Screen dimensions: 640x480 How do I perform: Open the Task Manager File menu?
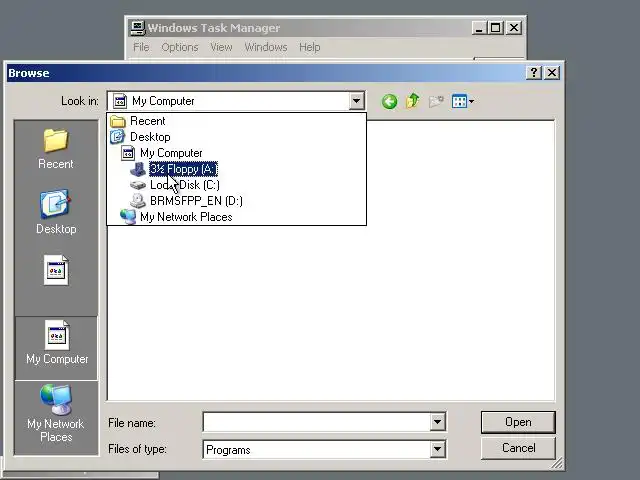(x=141, y=47)
